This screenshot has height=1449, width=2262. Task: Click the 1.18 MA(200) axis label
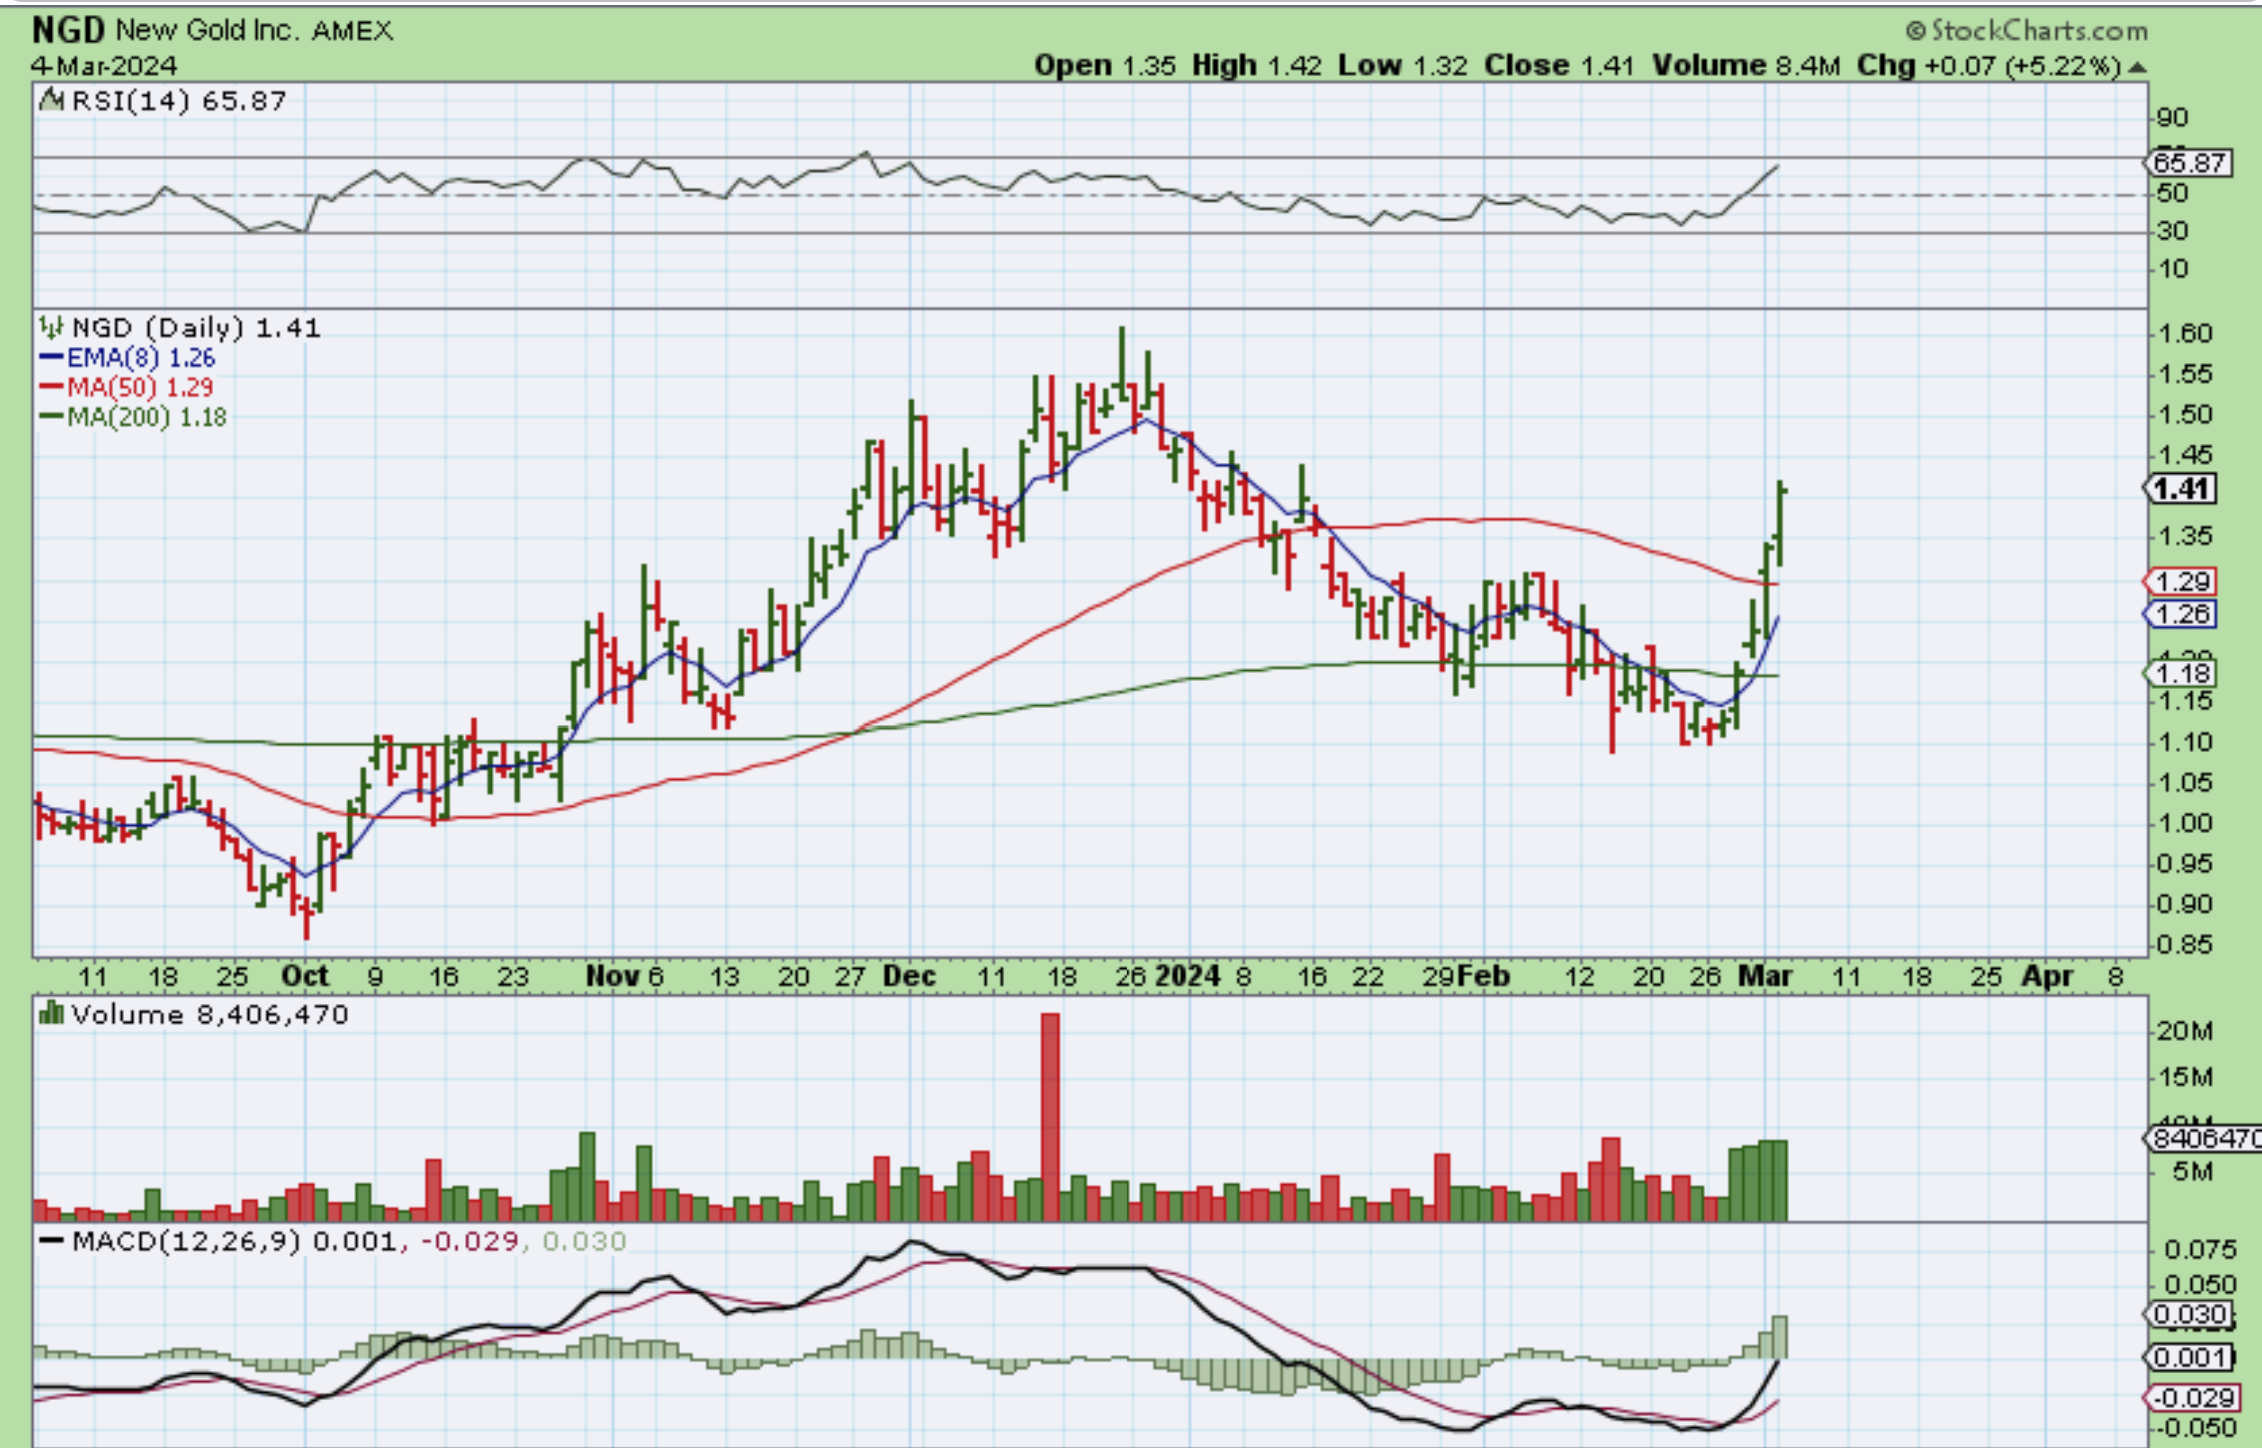2181,673
